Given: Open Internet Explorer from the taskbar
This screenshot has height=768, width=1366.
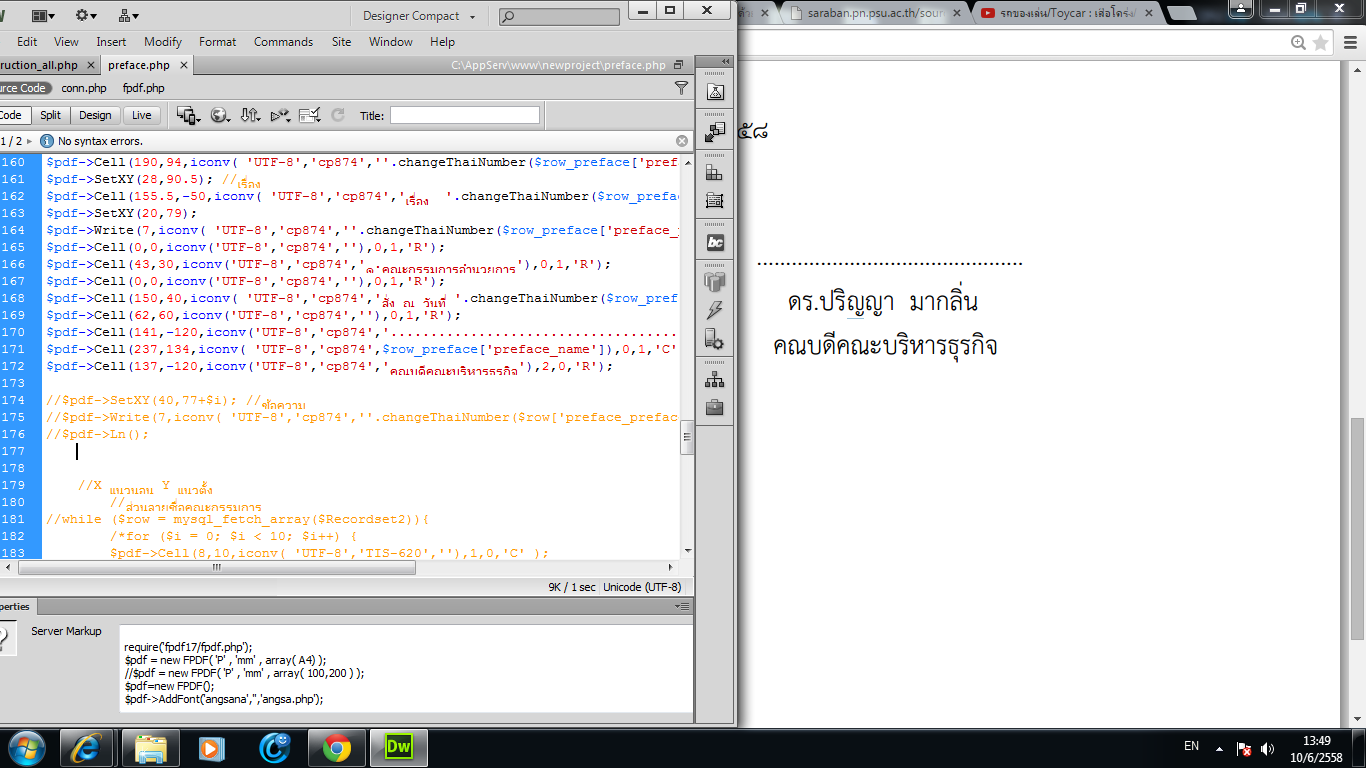Looking at the screenshot, I should (x=87, y=748).
